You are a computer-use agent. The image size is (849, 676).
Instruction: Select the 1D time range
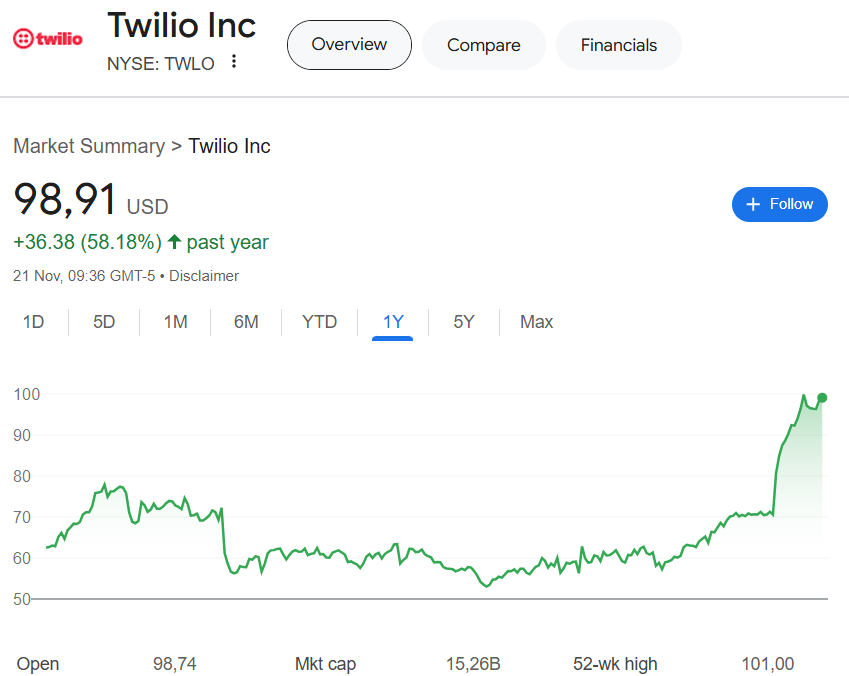click(34, 322)
